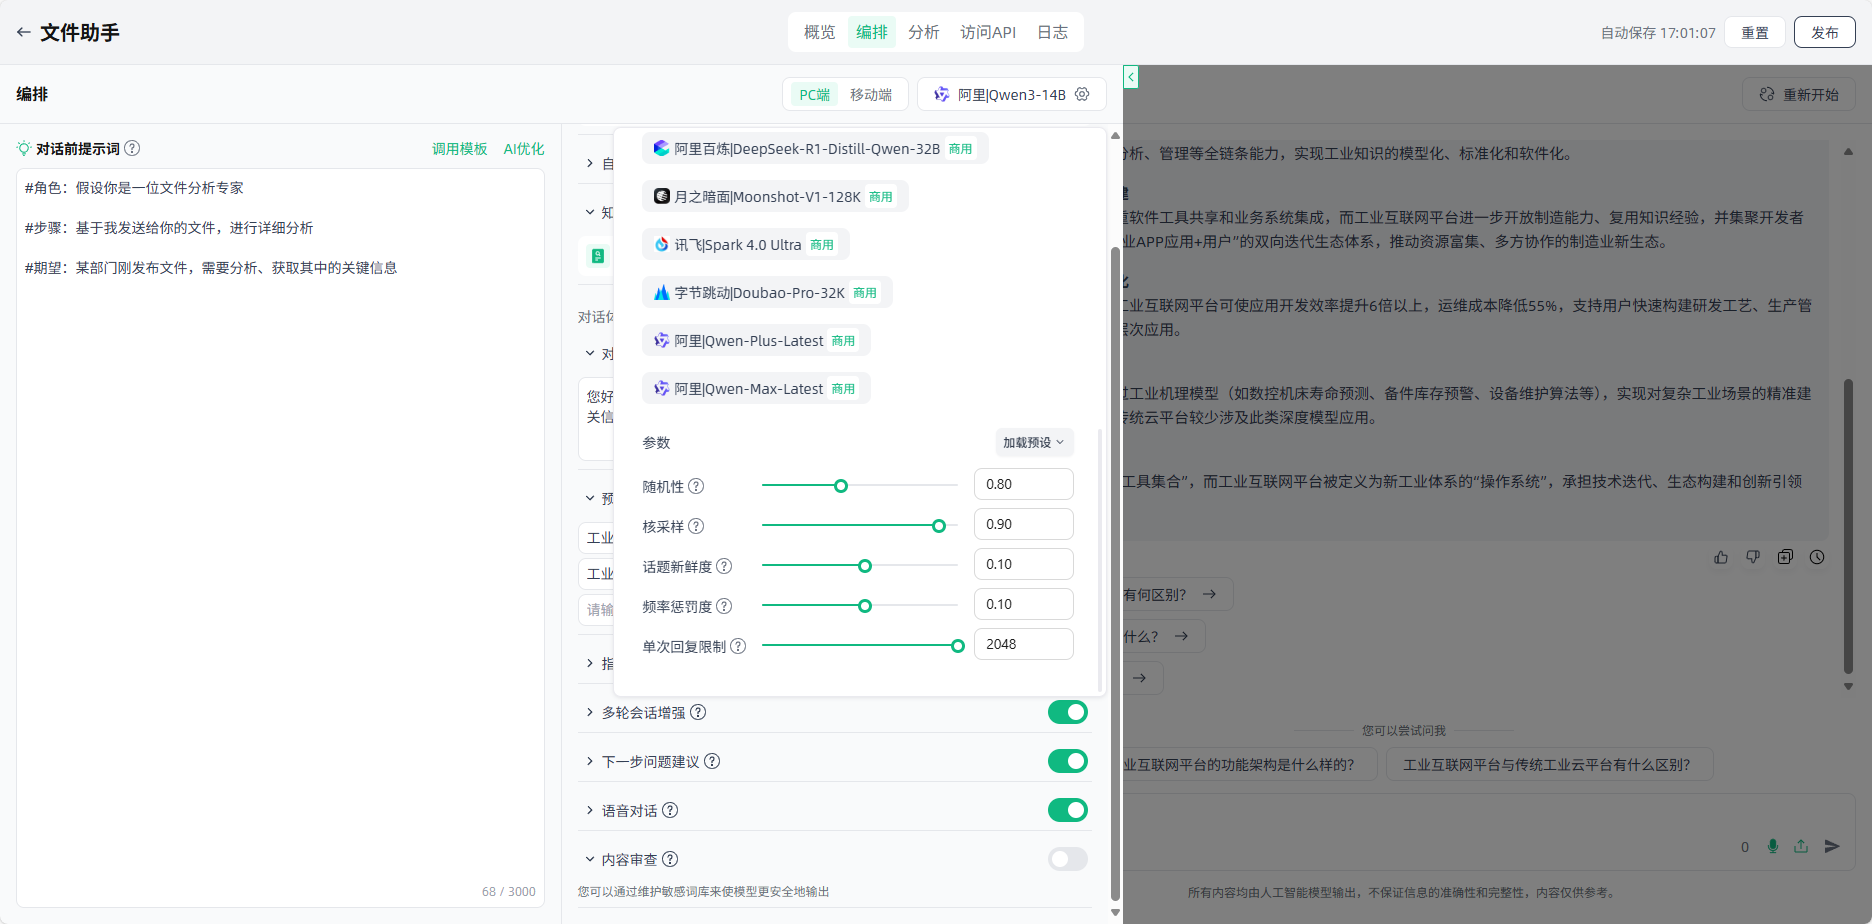Click the 调用模板 link
The image size is (1872, 924).
coord(460,148)
